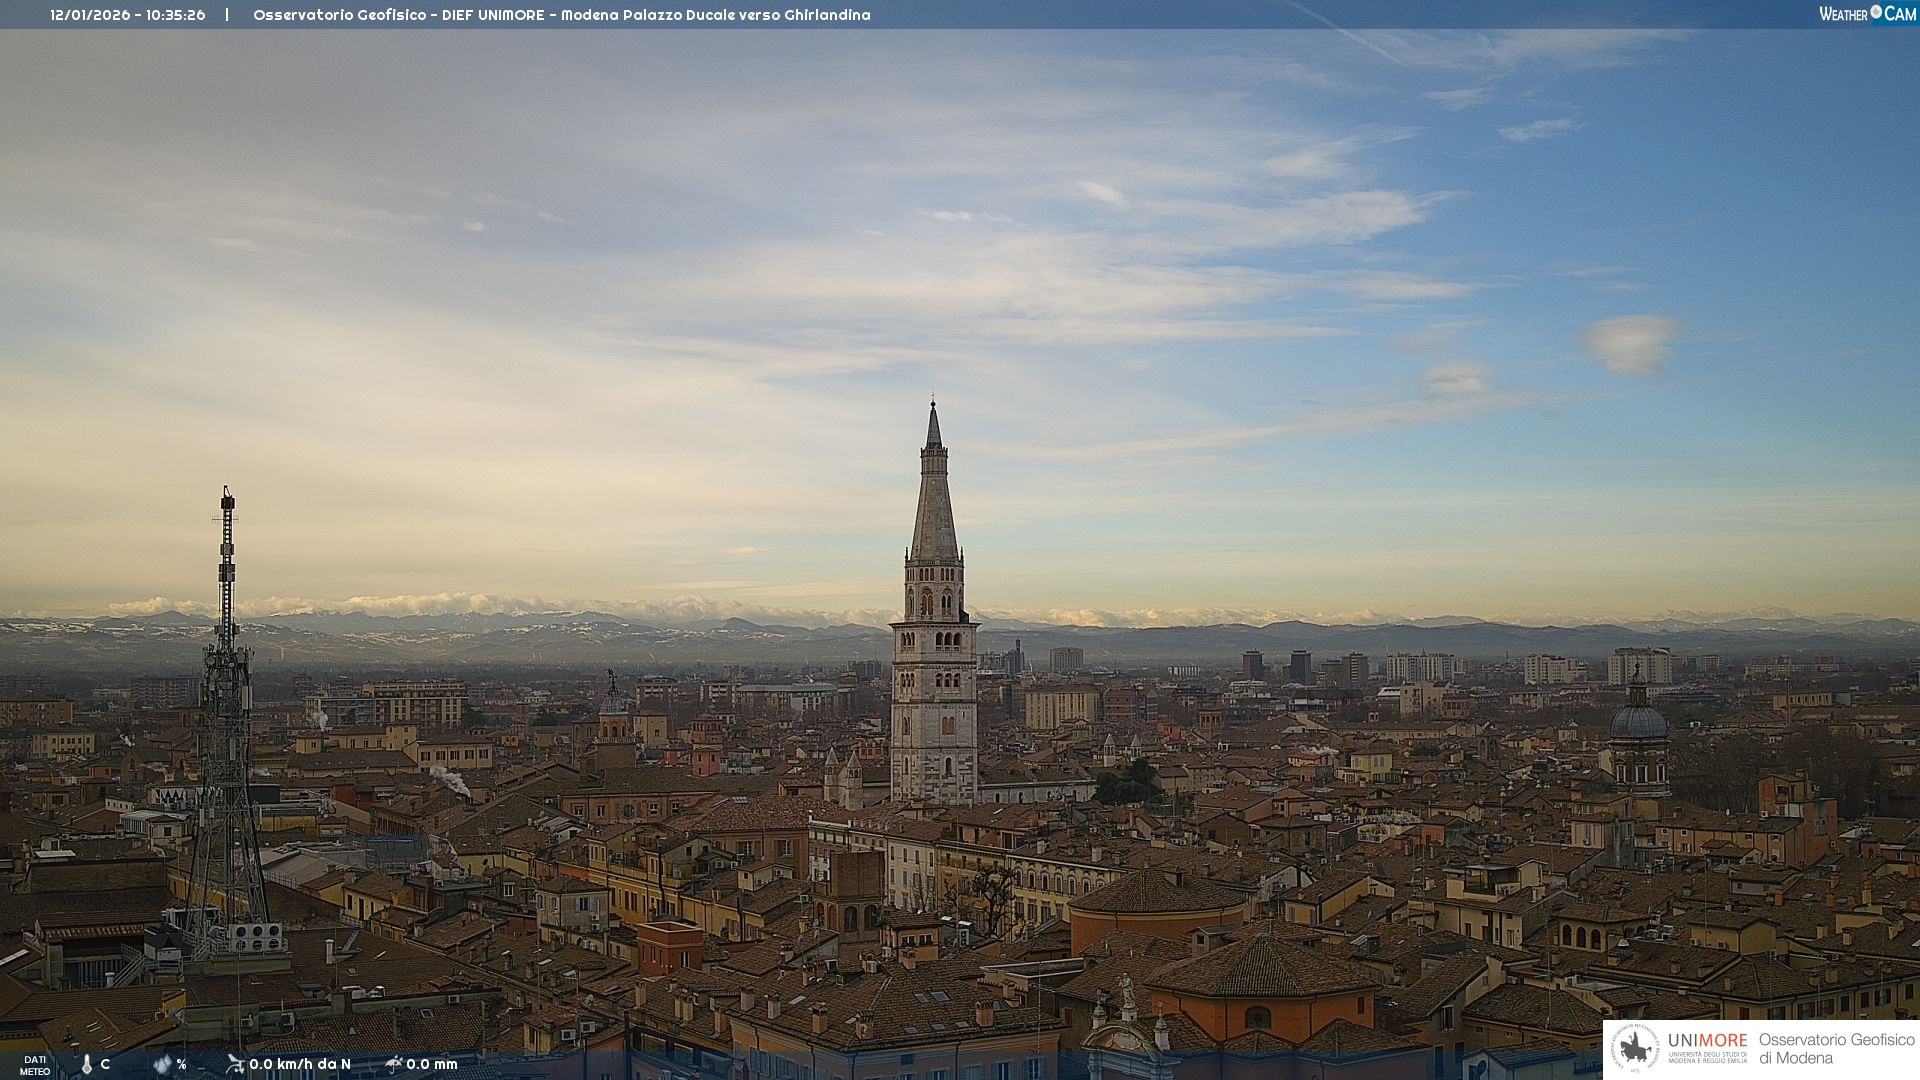Click the thermometer temperature icon

pyautogui.click(x=87, y=1064)
